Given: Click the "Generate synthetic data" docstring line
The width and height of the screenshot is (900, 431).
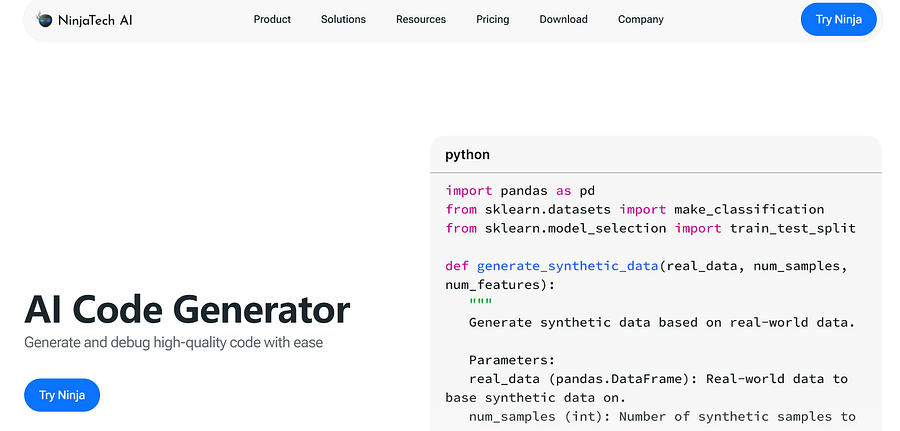Looking at the screenshot, I should point(662,323).
